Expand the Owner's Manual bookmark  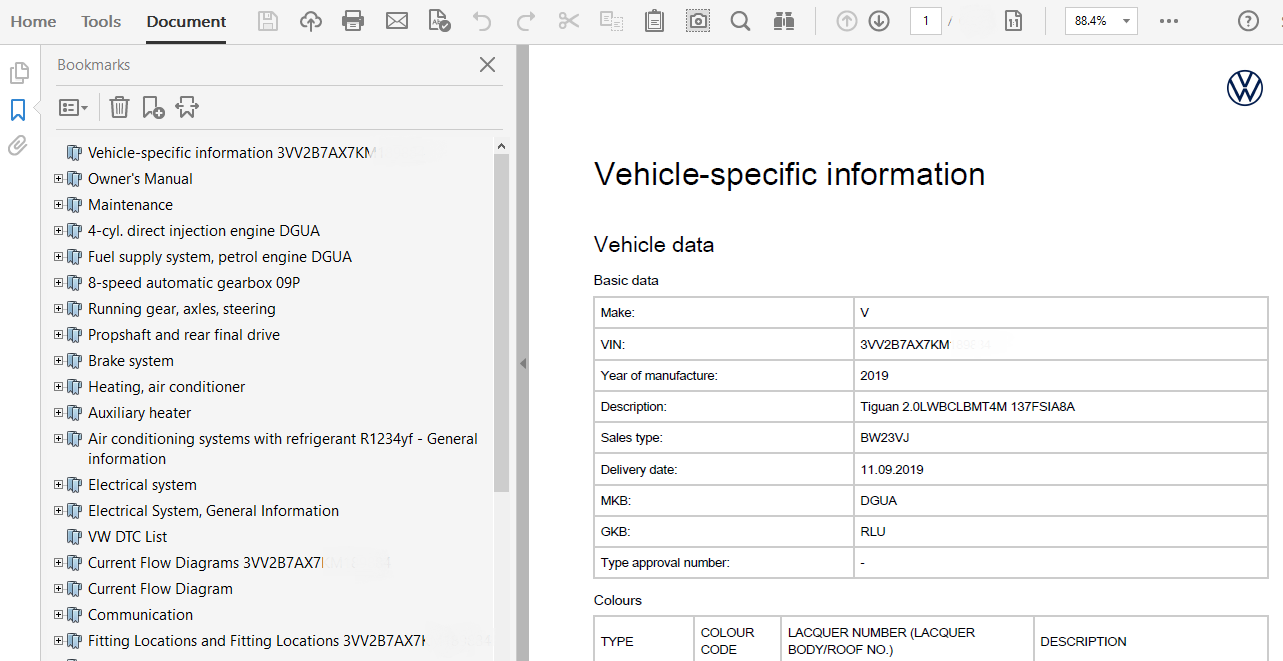[x=58, y=179]
